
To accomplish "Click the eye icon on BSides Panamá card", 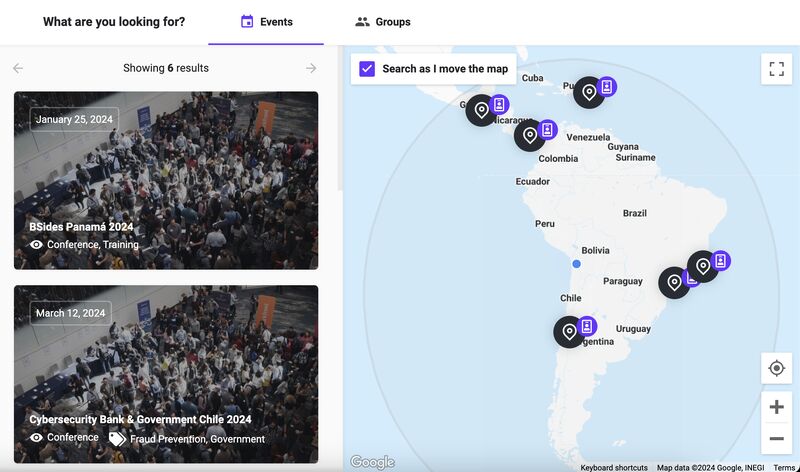I will pos(36,245).
